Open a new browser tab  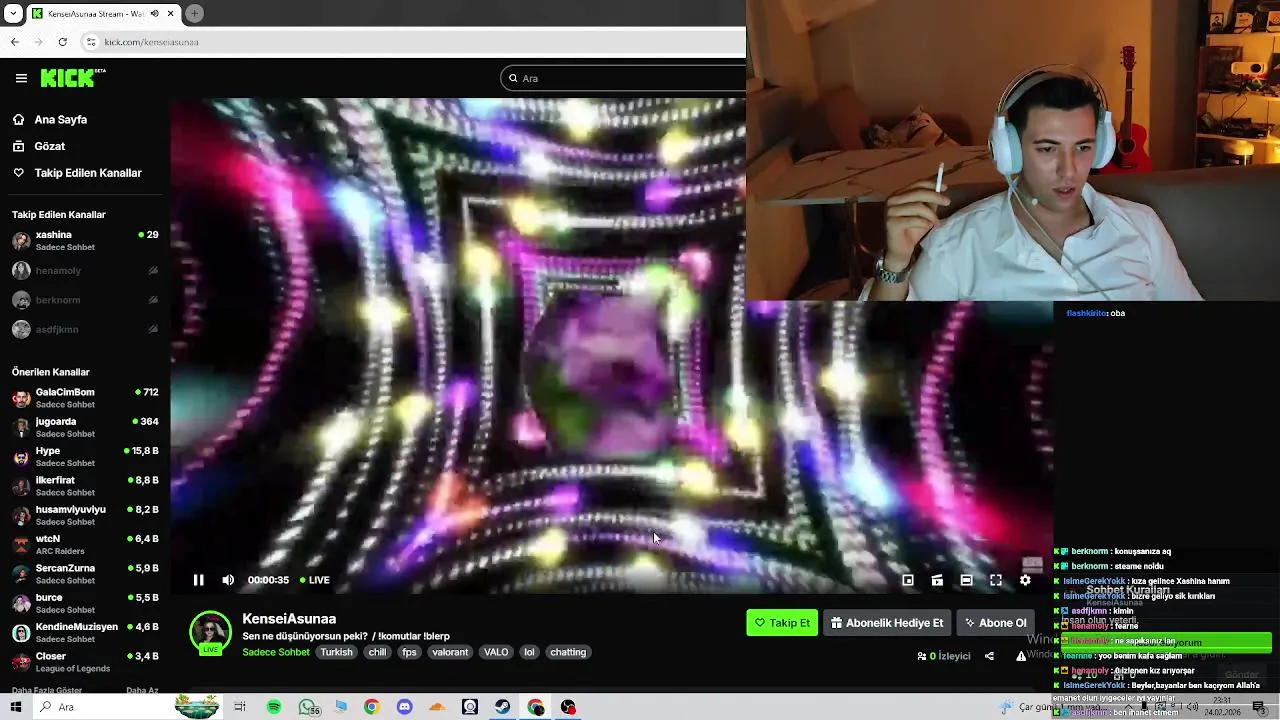(194, 13)
